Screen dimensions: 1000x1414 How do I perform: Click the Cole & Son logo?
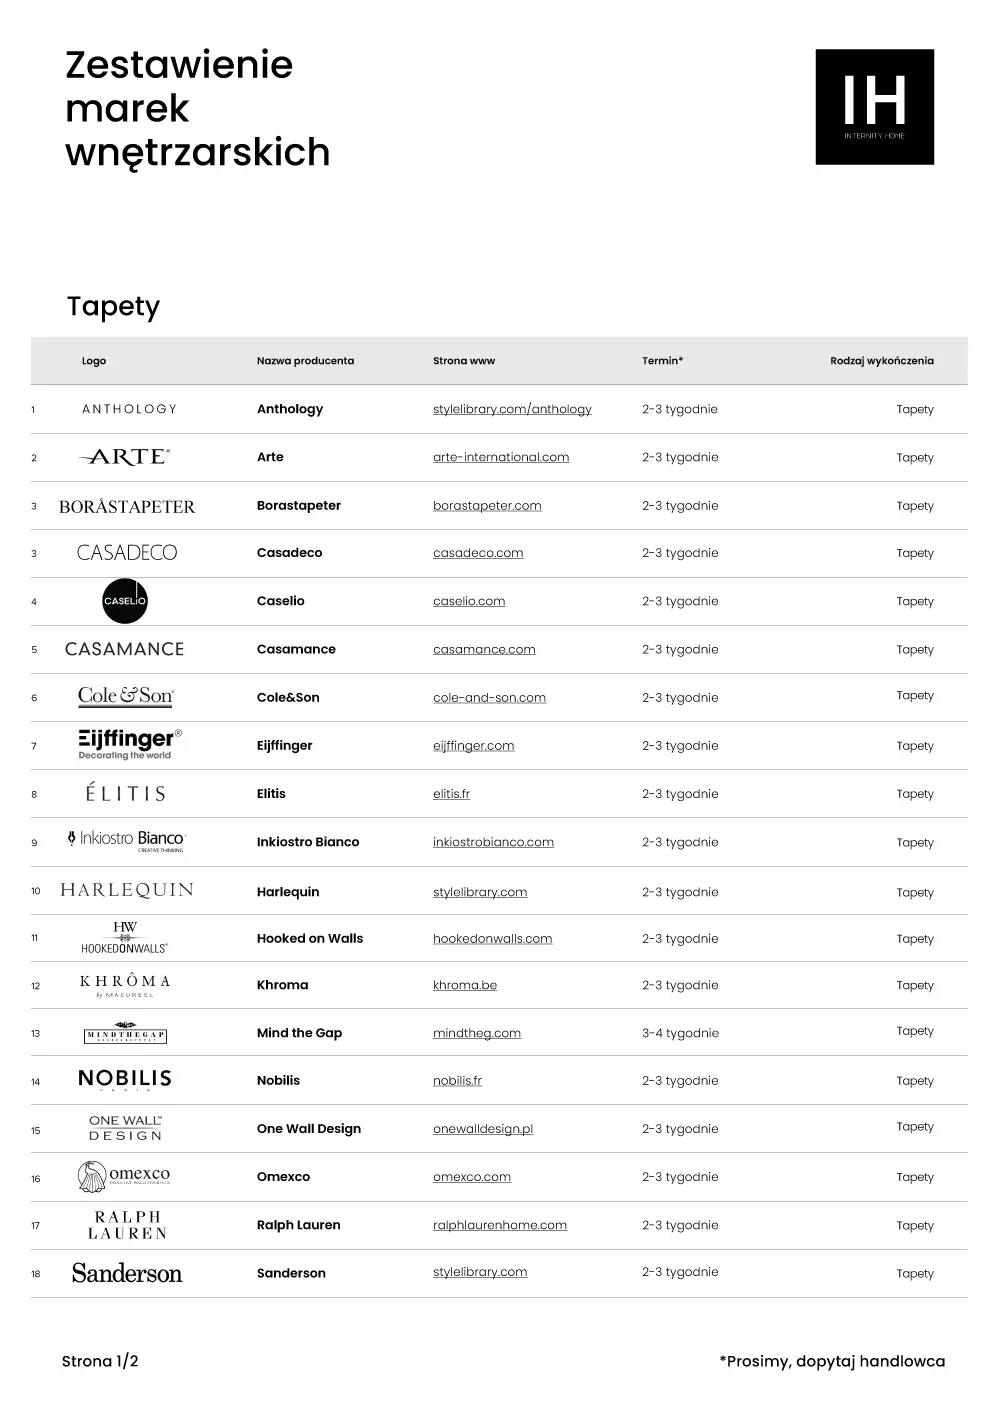coord(126,696)
